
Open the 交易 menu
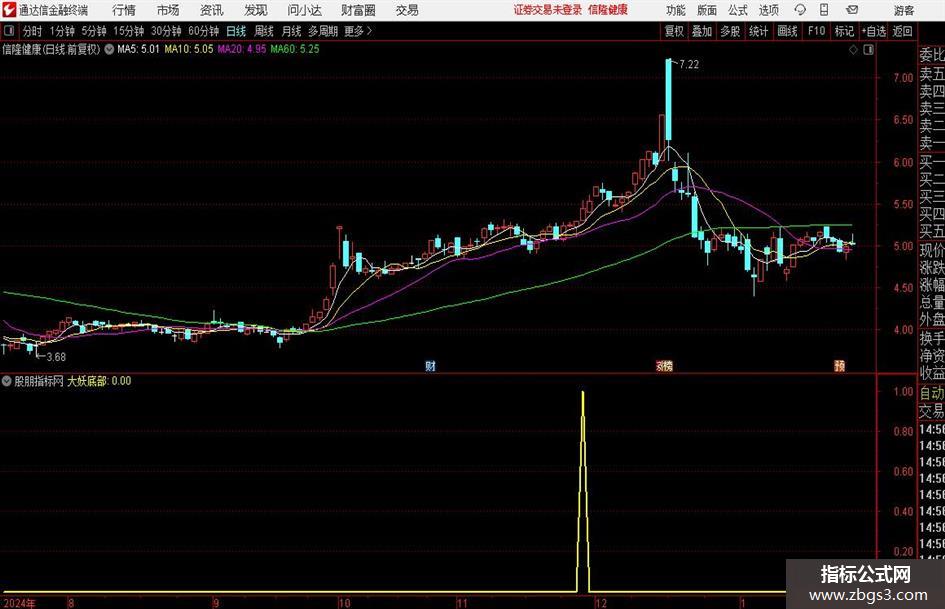pyautogui.click(x=407, y=10)
